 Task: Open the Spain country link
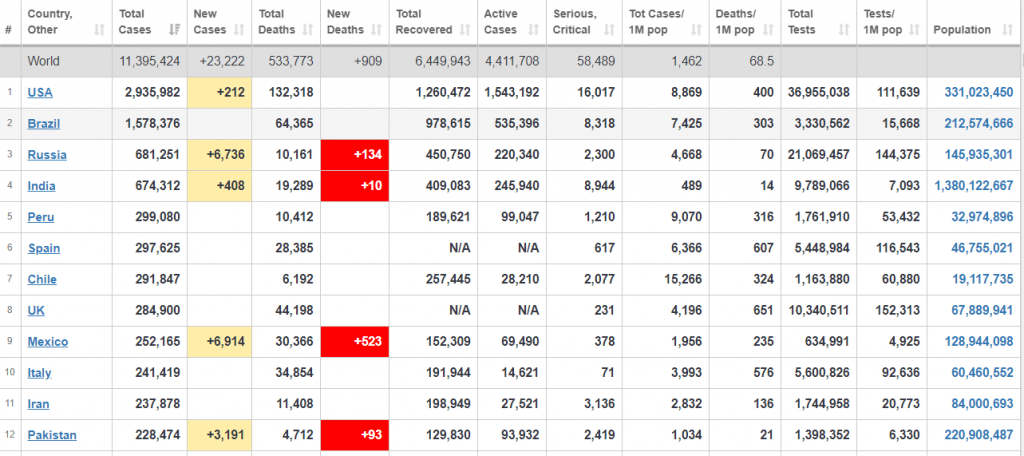pyautogui.click(x=44, y=248)
